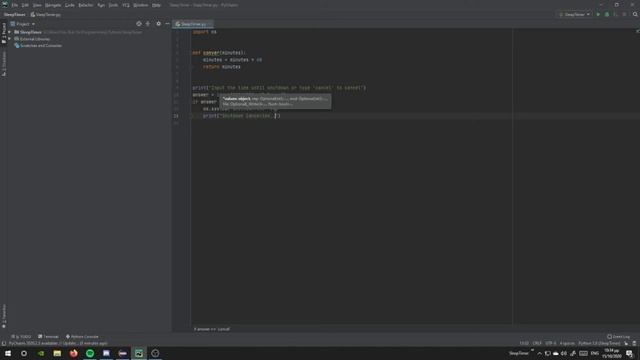Screen dimensions: 640x360
Task: Change the CRLF line separator setting
Action: 537,344
